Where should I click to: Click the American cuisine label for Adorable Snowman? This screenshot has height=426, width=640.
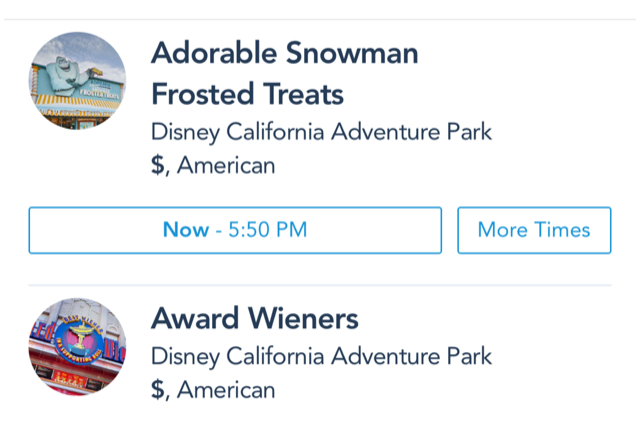(x=226, y=165)
